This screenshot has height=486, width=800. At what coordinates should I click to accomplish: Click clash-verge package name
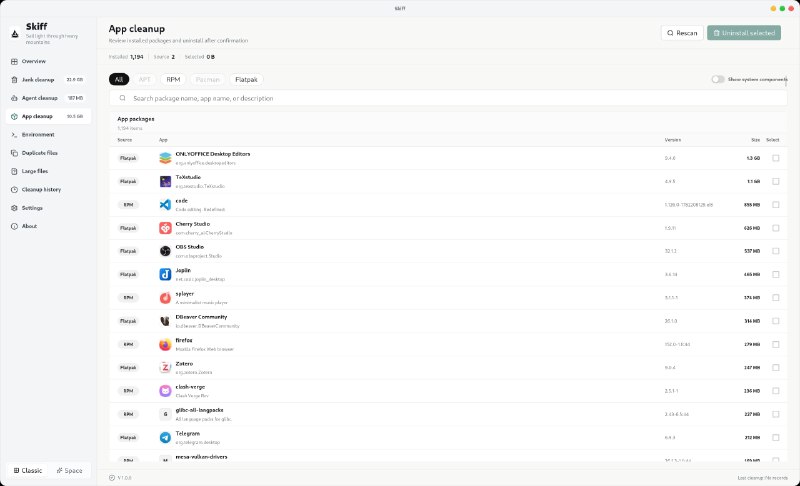(x=190, y=387)
